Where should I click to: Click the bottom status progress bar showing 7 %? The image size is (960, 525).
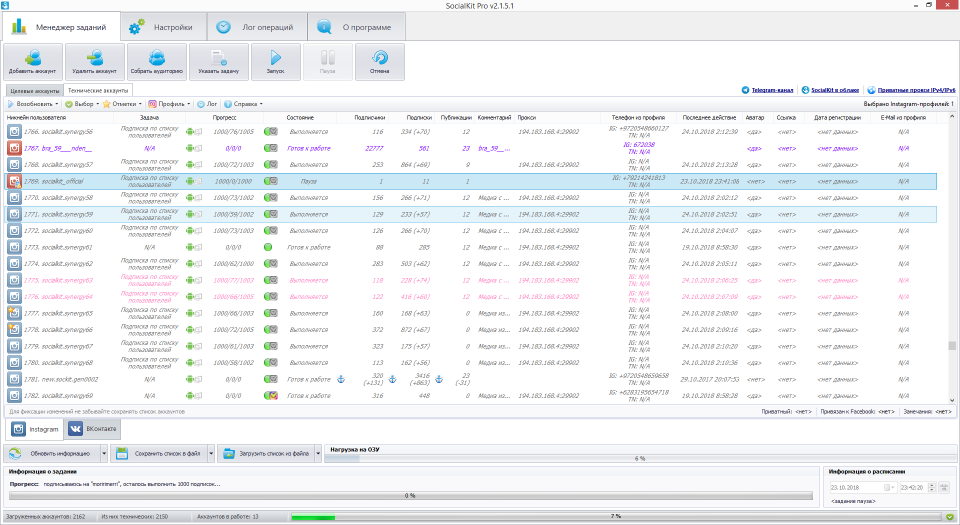click(616, 517)
